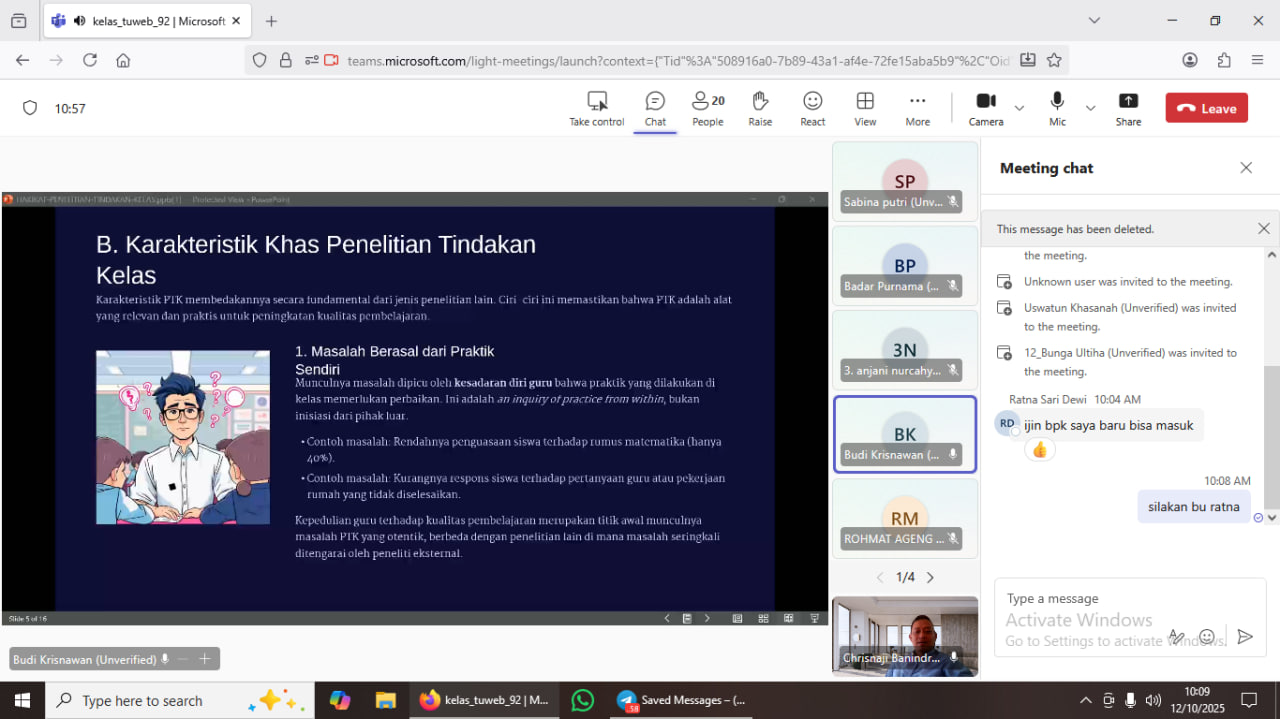
Task: Open the microphone selection dropdown
Action: pos(1090,107)
